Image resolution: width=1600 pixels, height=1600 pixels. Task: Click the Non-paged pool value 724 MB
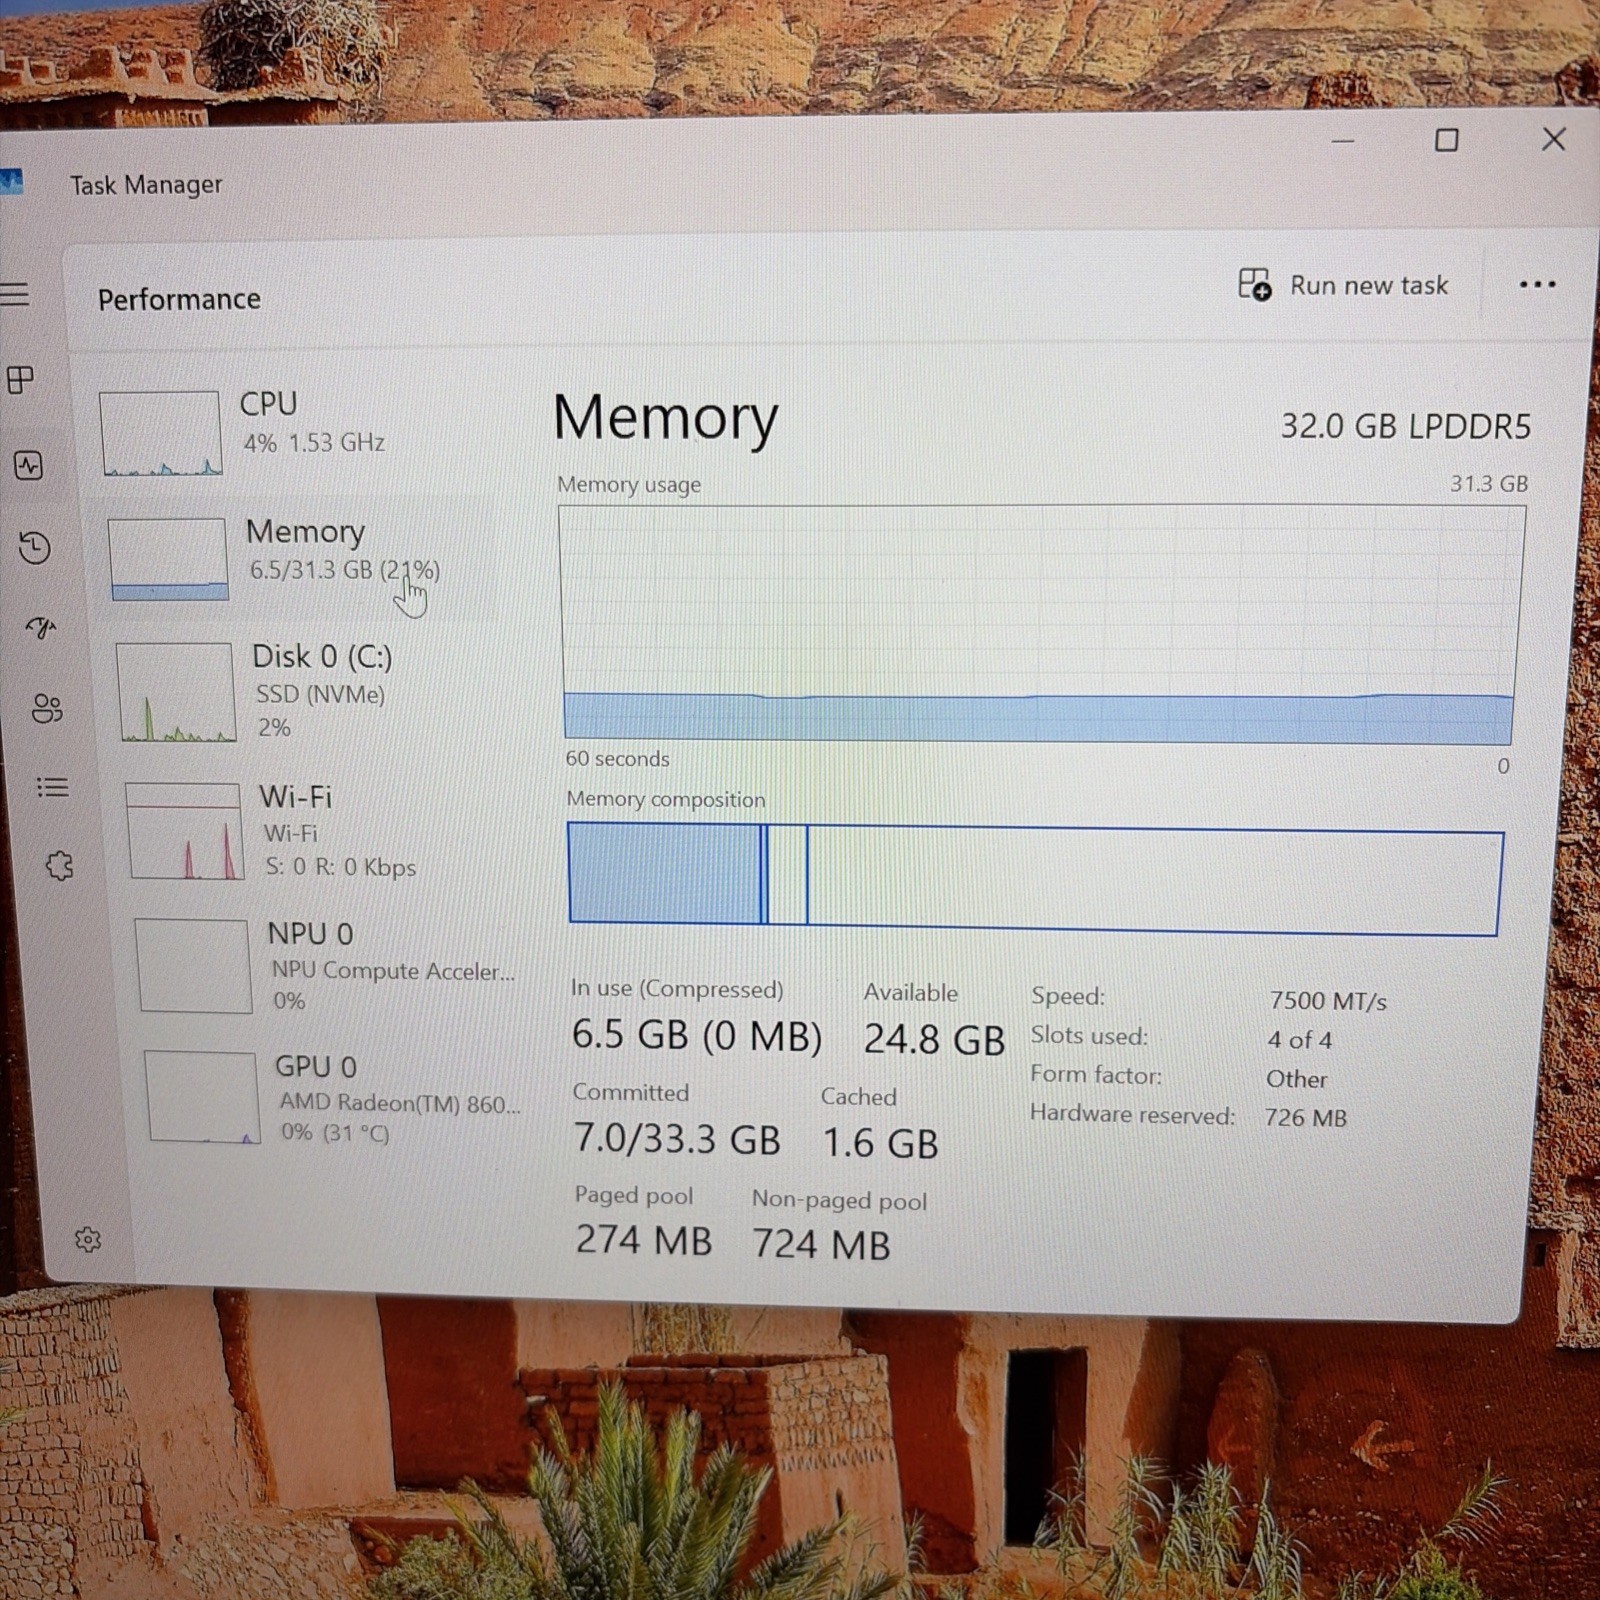(821, 1245)
